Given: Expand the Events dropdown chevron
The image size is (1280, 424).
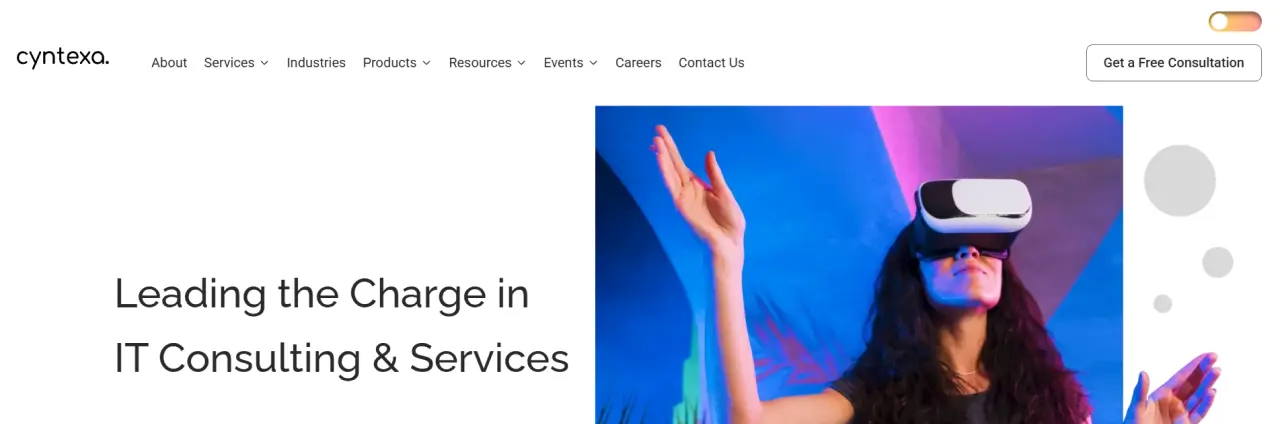Looking at the screenshot, I should tap(593, 63).
